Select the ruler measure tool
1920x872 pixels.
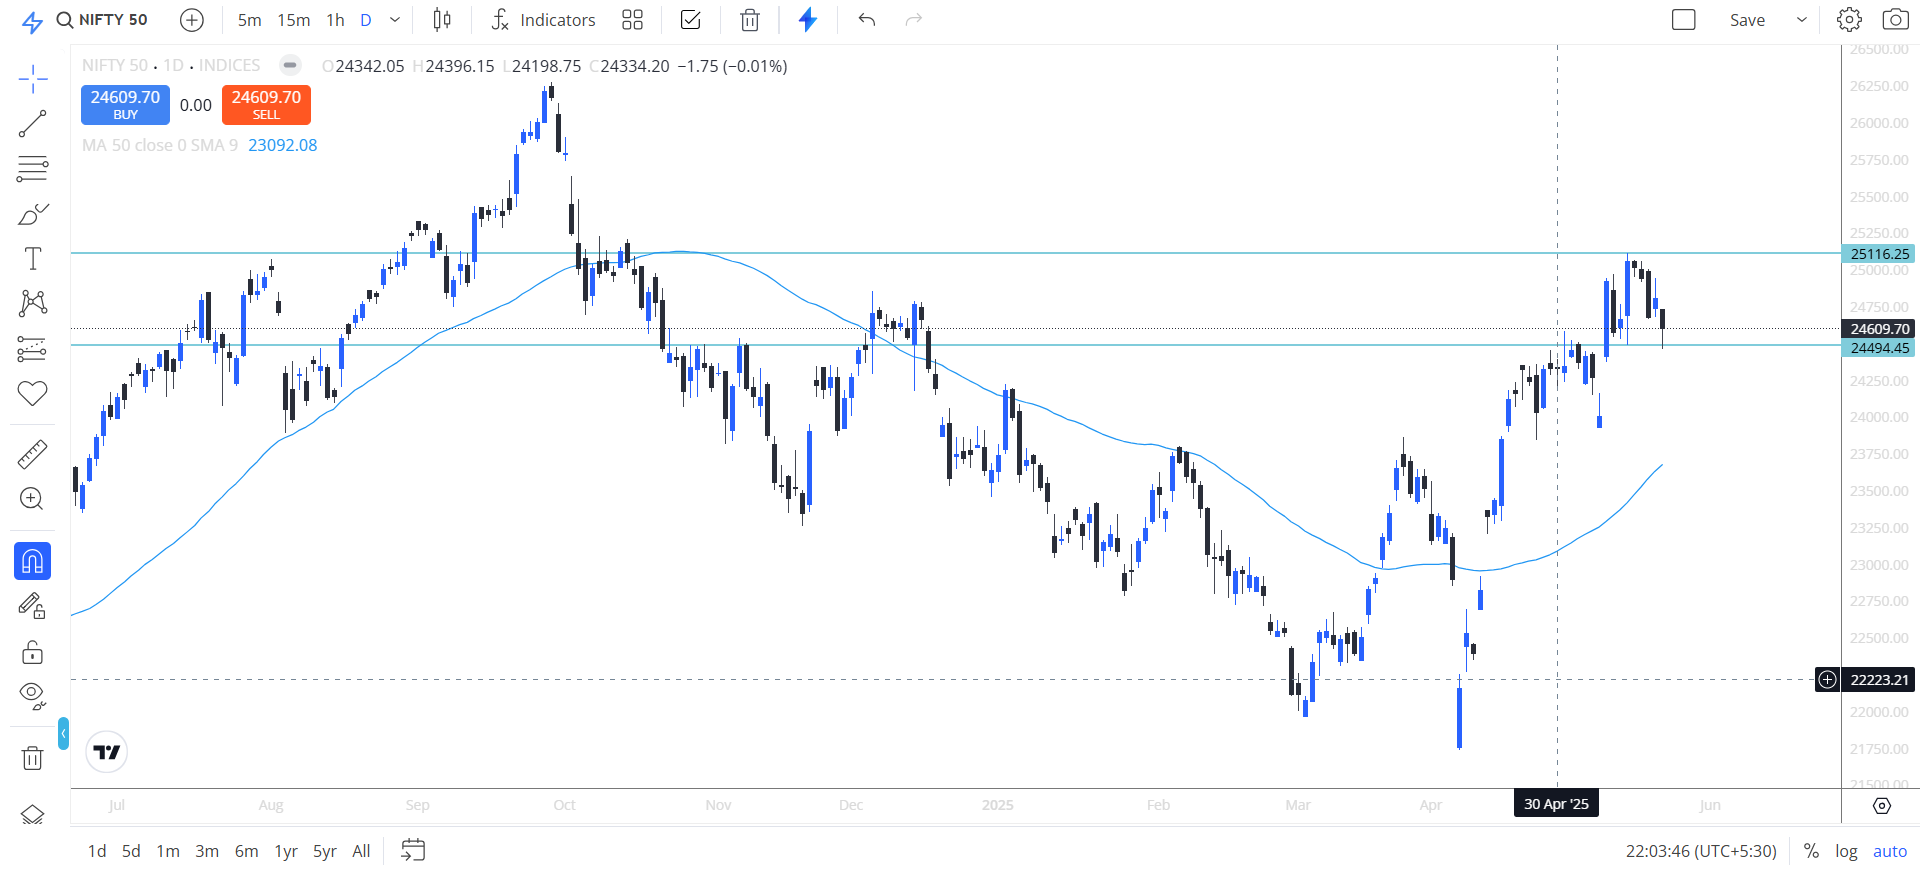pos(32,454)
